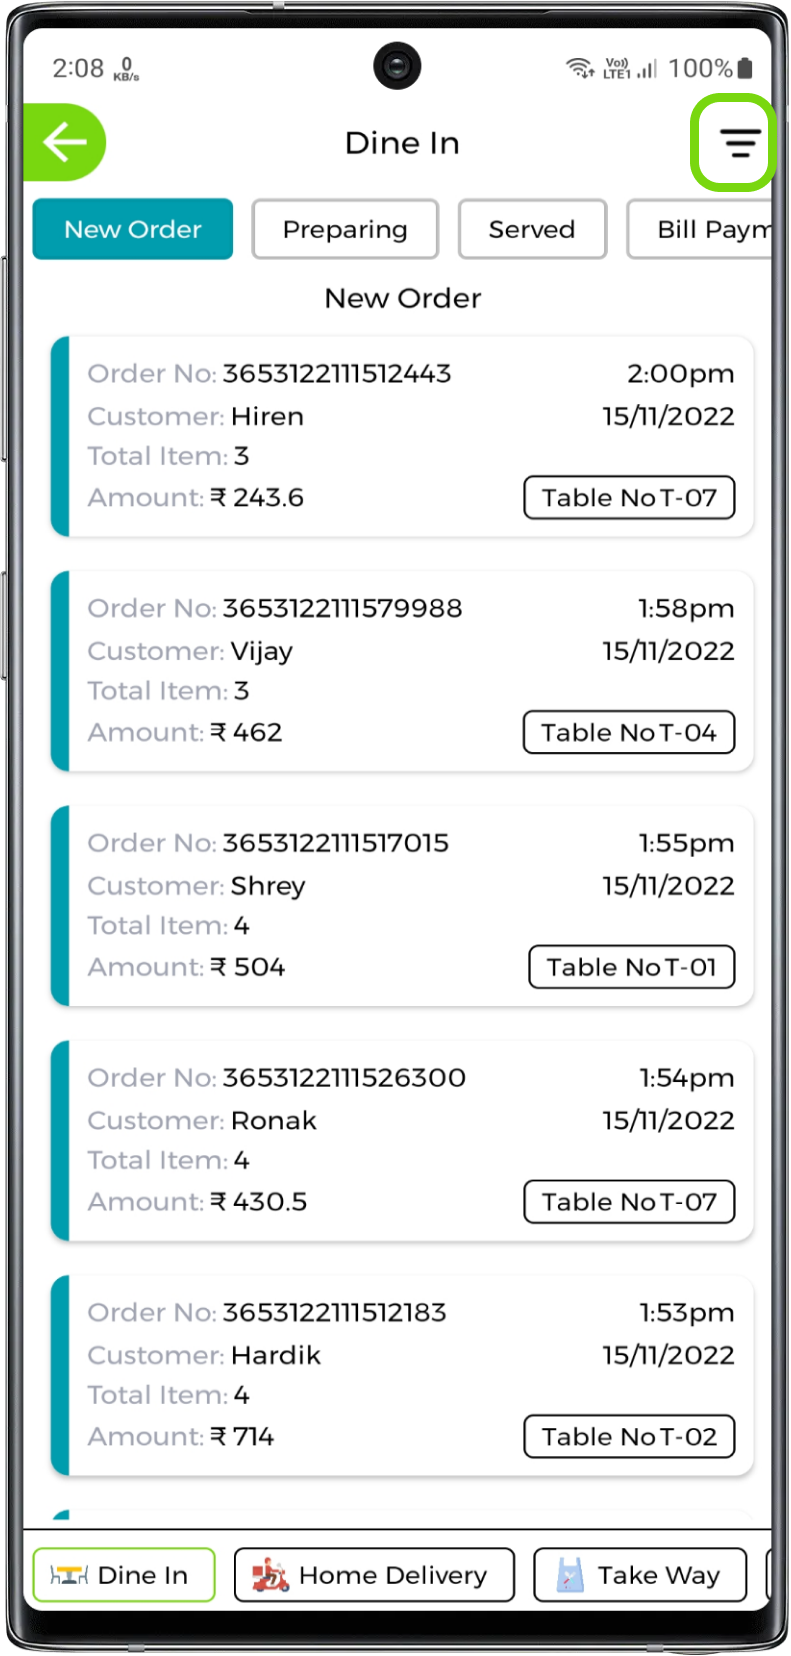Tap the Home Delivery scooter icon
This screenshot has width=791, height=1656.
tap(270, 1575)
